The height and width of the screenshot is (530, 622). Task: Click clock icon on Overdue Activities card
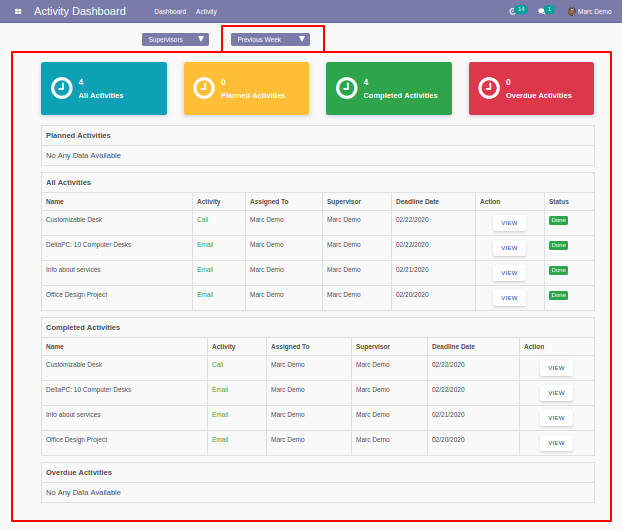tap(489, 88)
